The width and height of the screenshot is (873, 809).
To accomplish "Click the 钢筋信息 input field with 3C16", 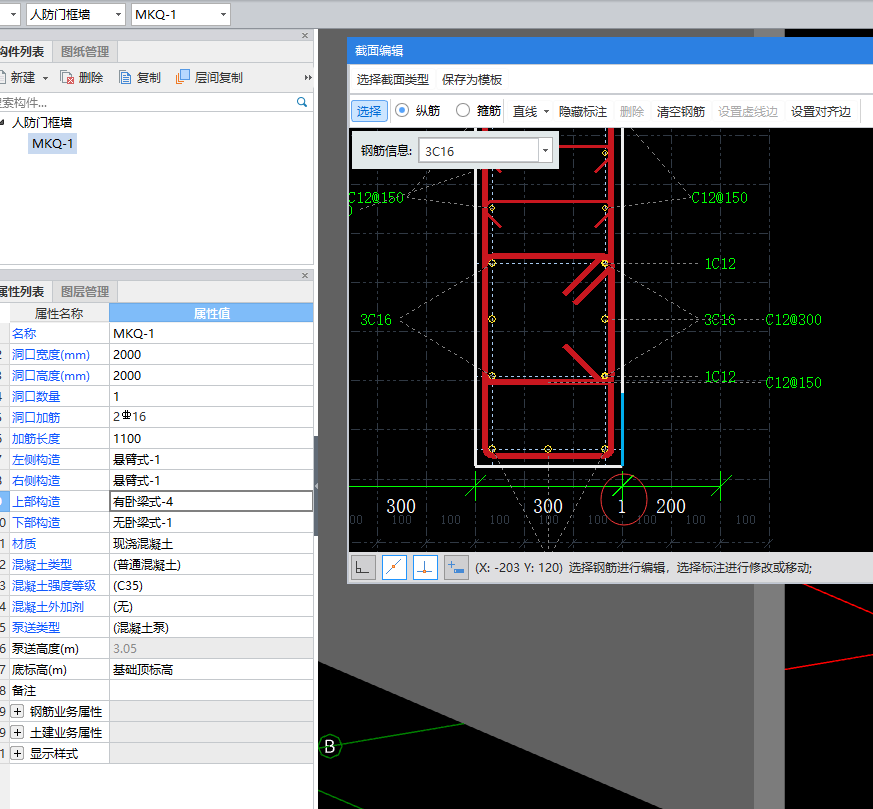I will pyautogui.click(x=479, y=150).
